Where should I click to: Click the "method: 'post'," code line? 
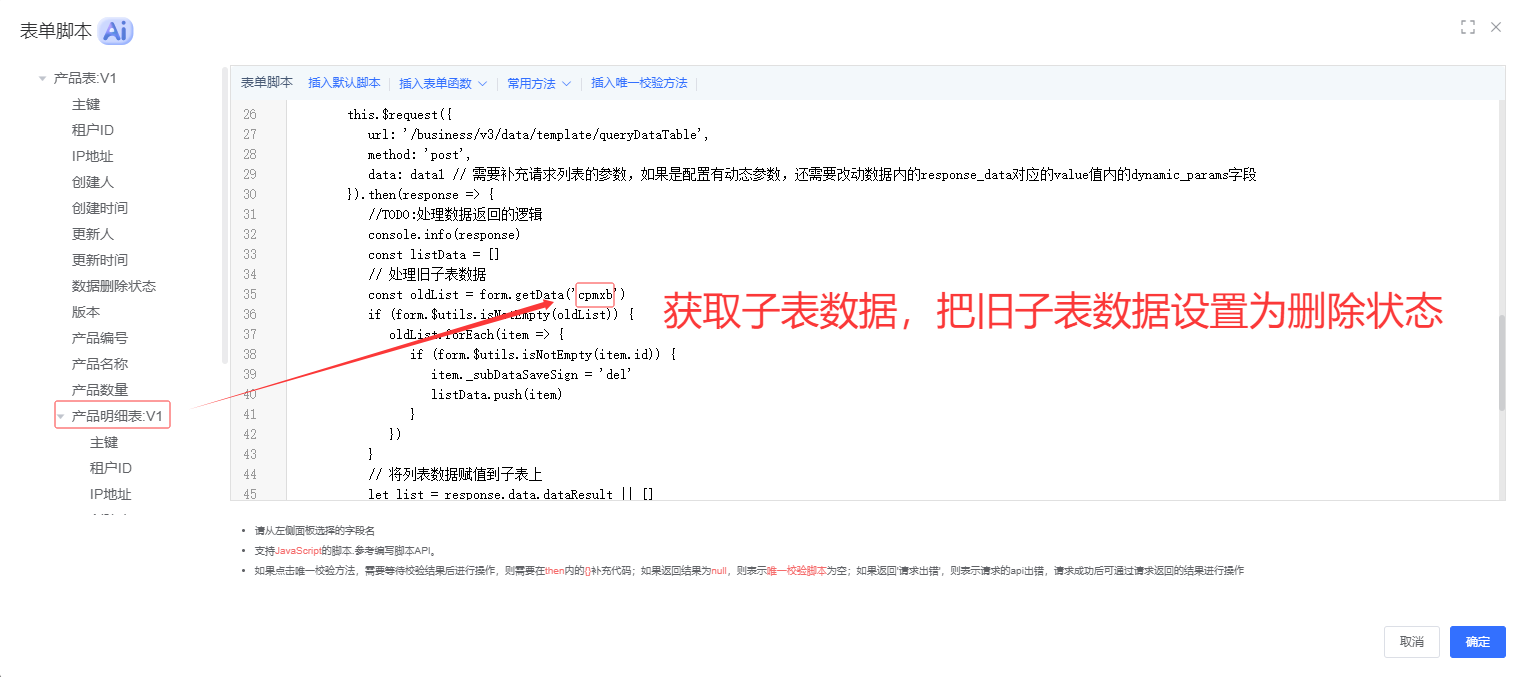pyautogui.click(x=420, y=154)
